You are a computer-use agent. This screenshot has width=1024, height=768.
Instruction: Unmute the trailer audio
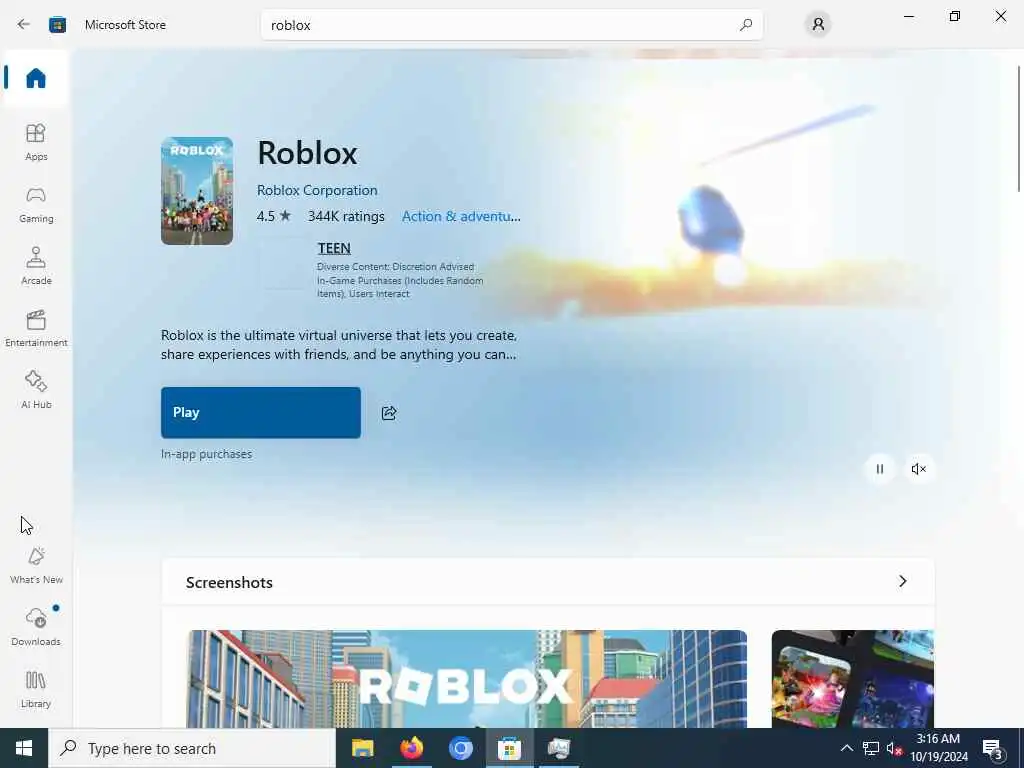click(x=918, y=469)
